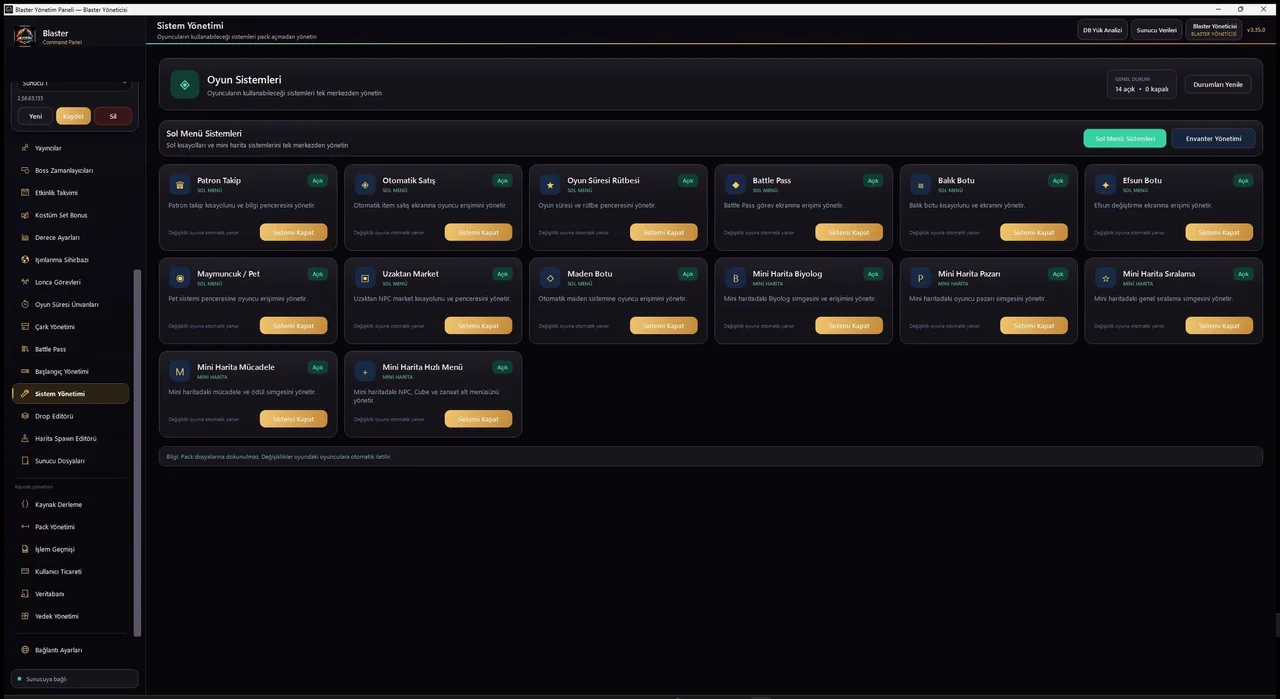Click the Kaydet button
Image resolution: width=1280 pixels, height=699 pixels.
[73, 116]
